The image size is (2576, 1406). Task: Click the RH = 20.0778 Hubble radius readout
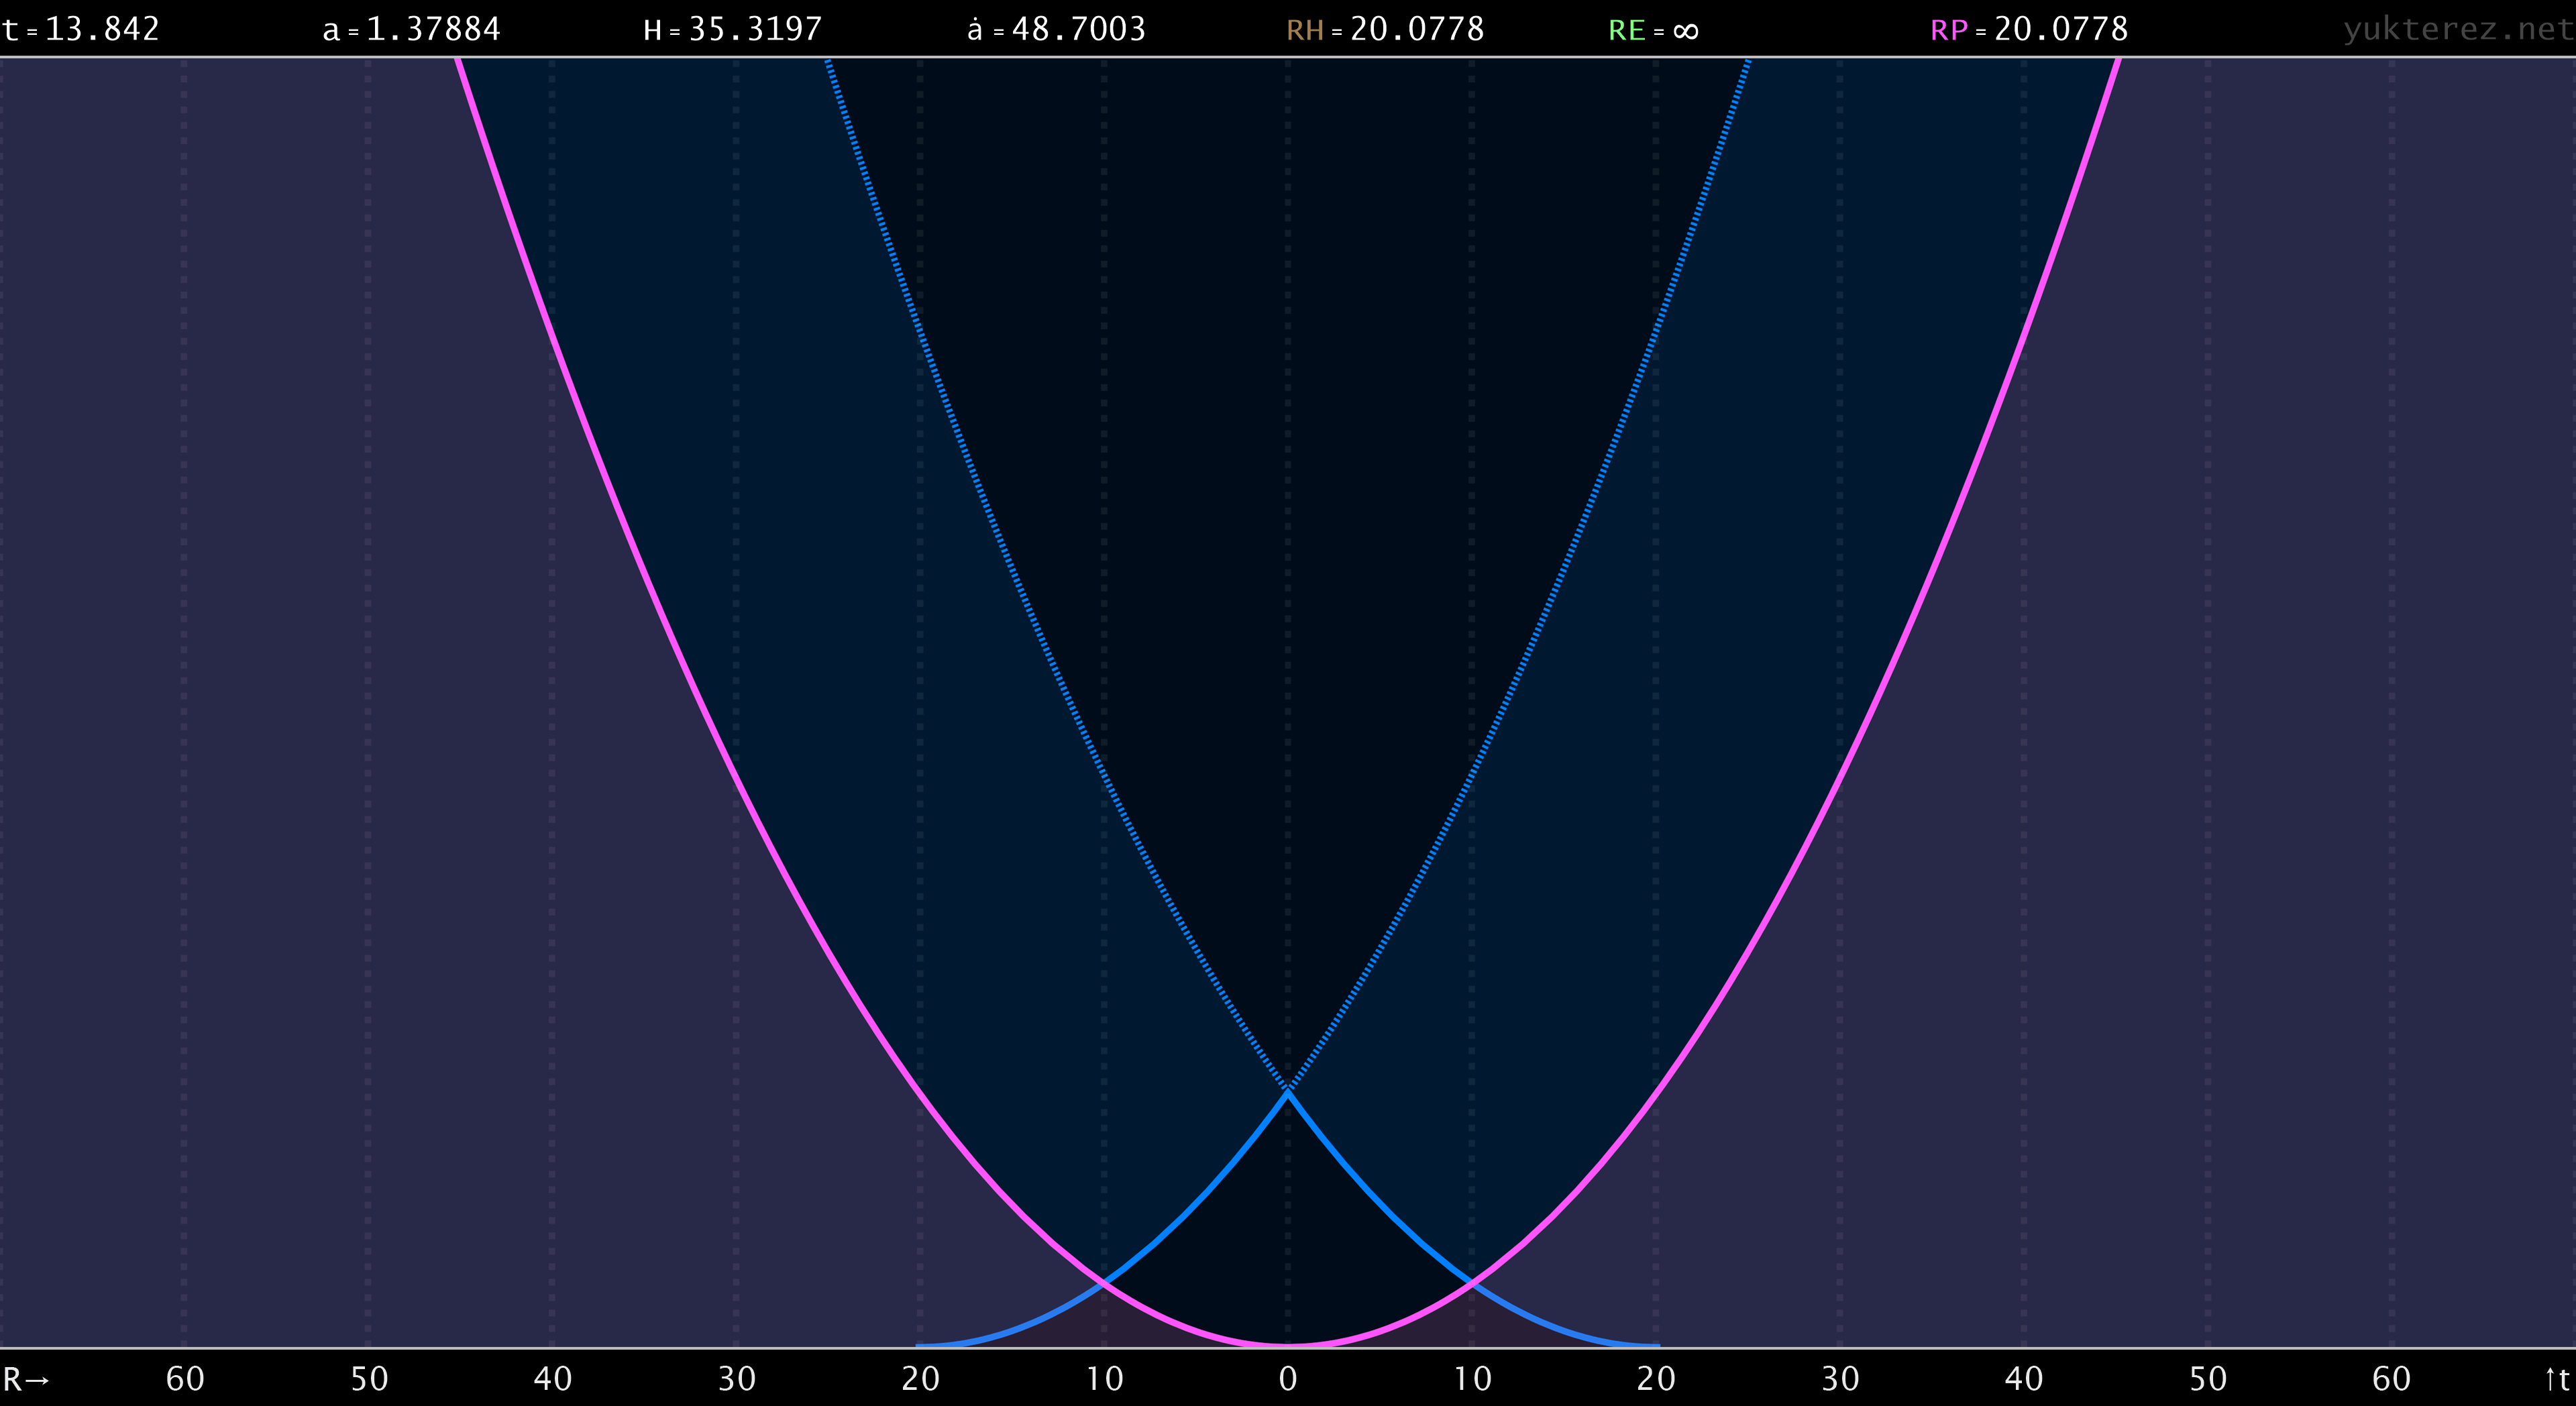pos(1385,29)
